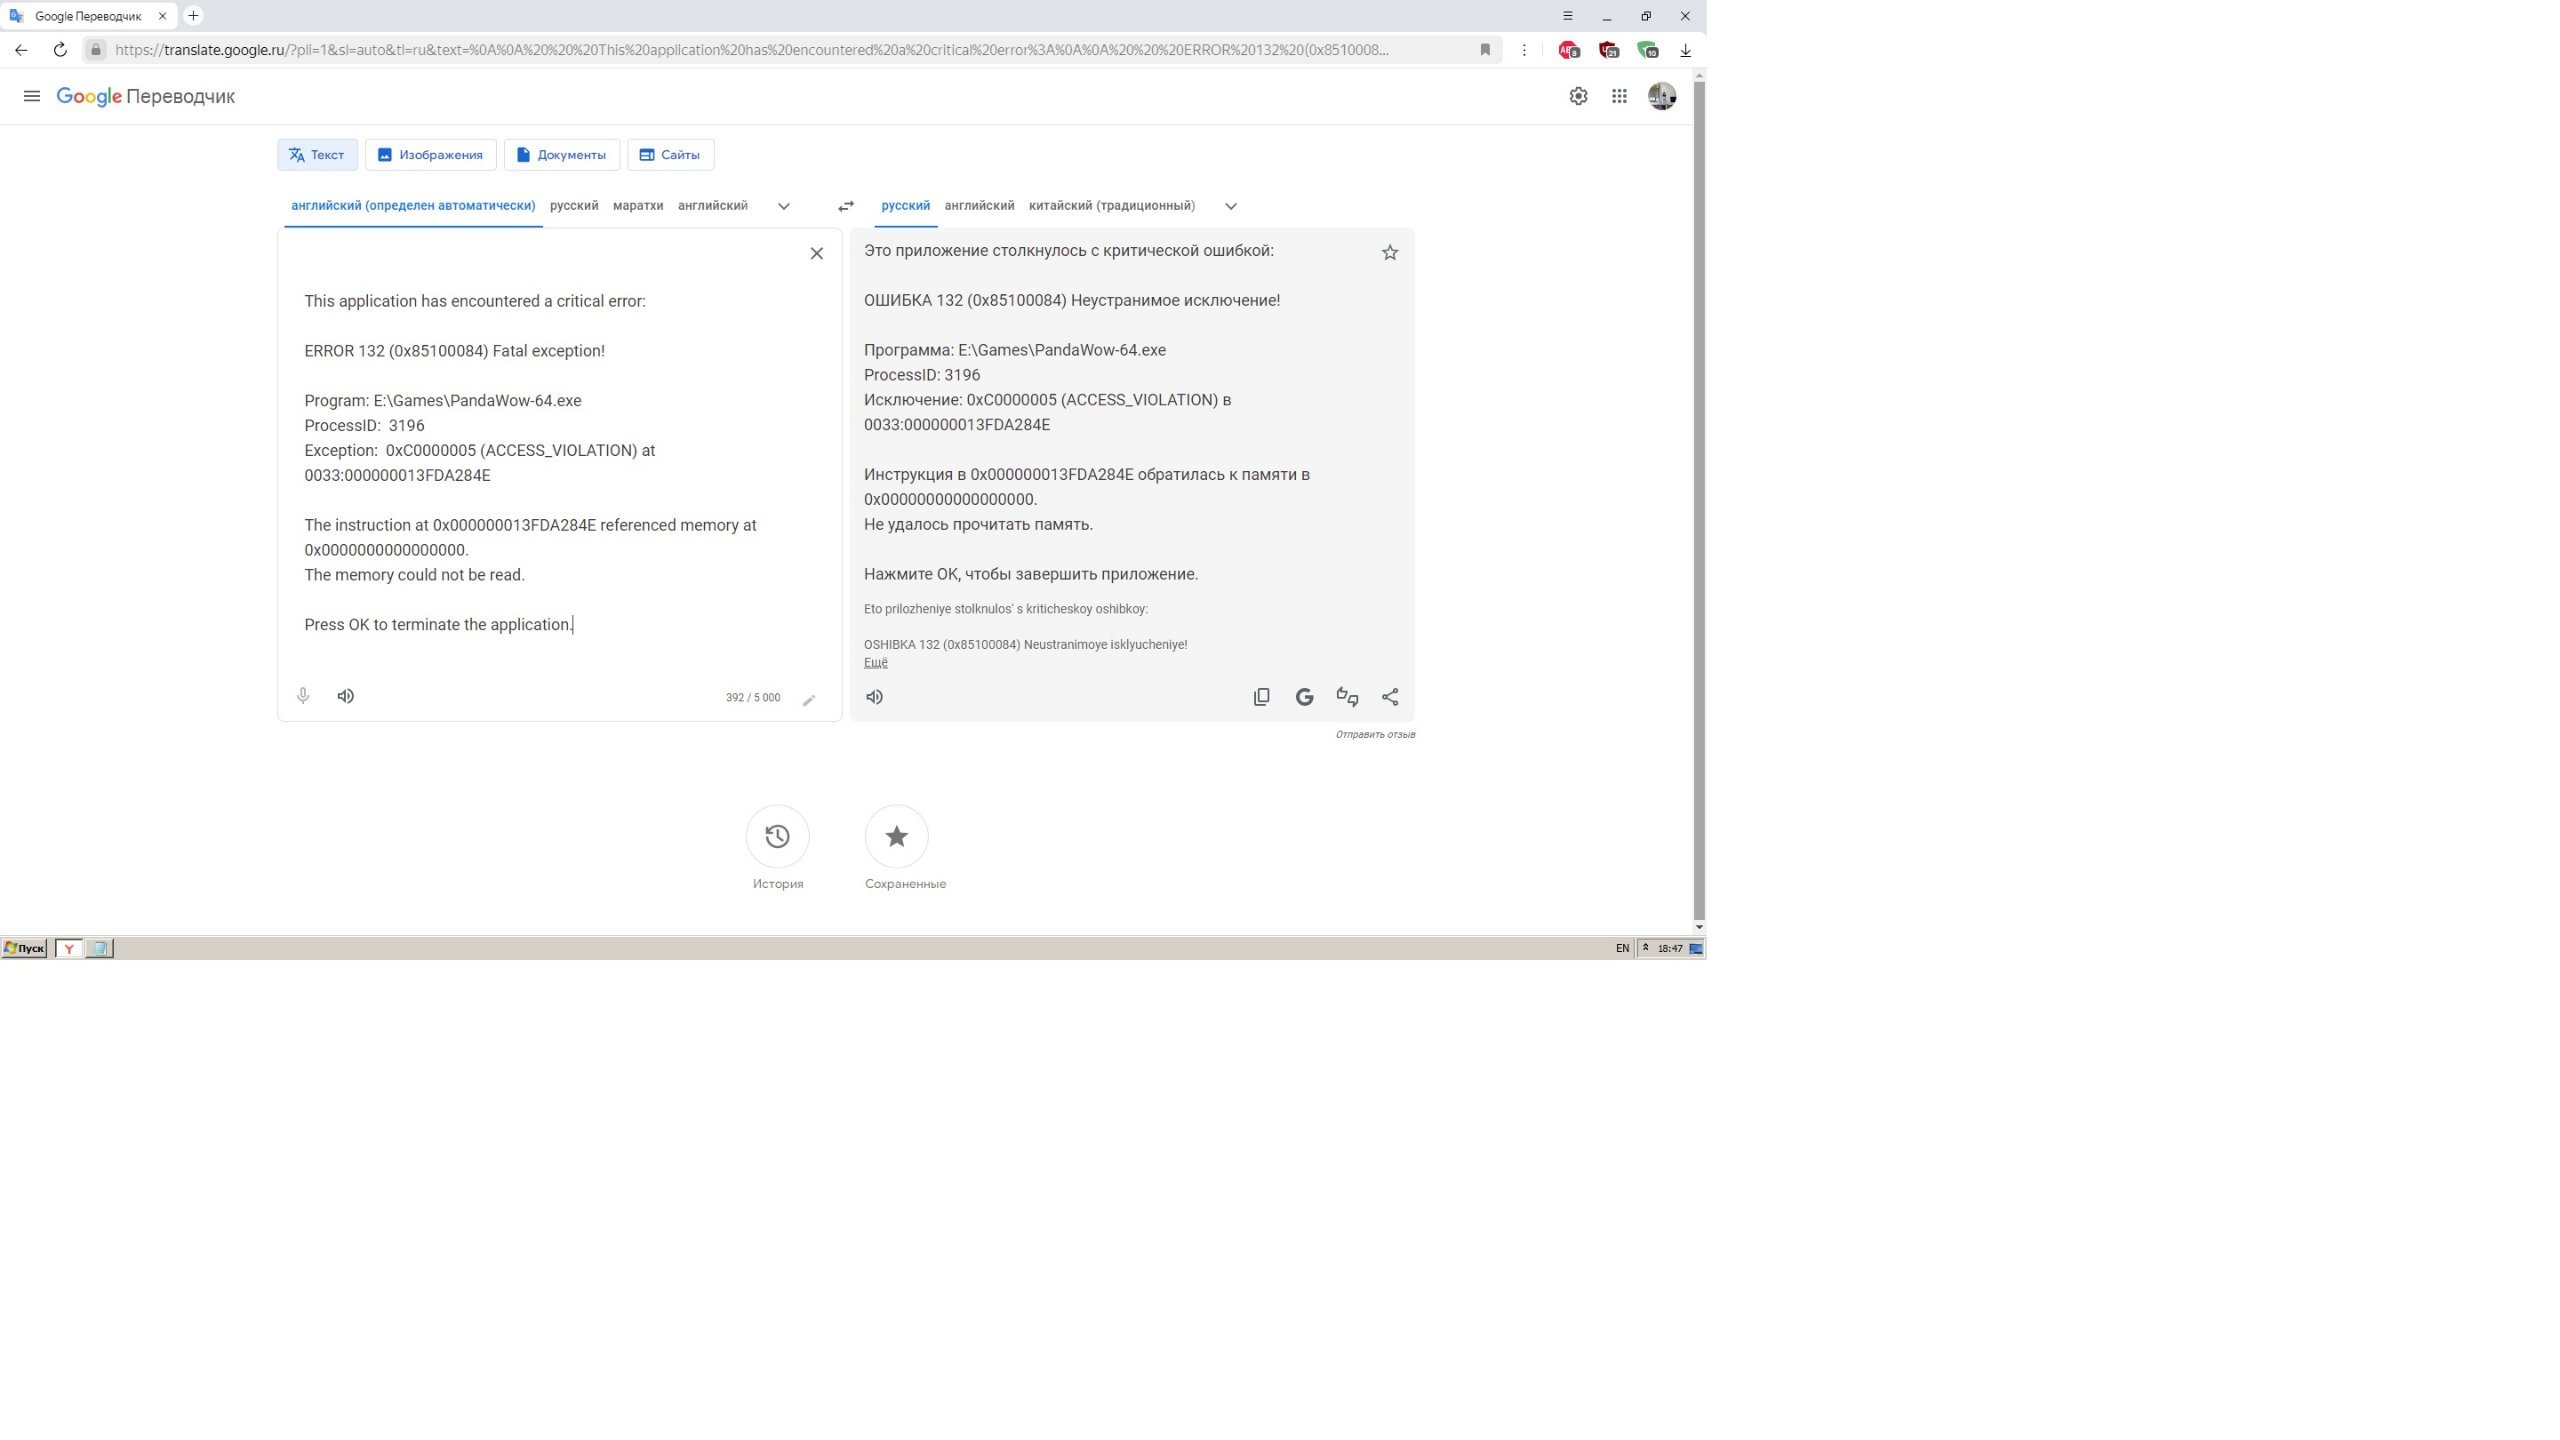Image resolution: width=2560 pixels, height=1440 pixels.
Task: Click the site lock icon in address bar
Action: coord(95,49)
